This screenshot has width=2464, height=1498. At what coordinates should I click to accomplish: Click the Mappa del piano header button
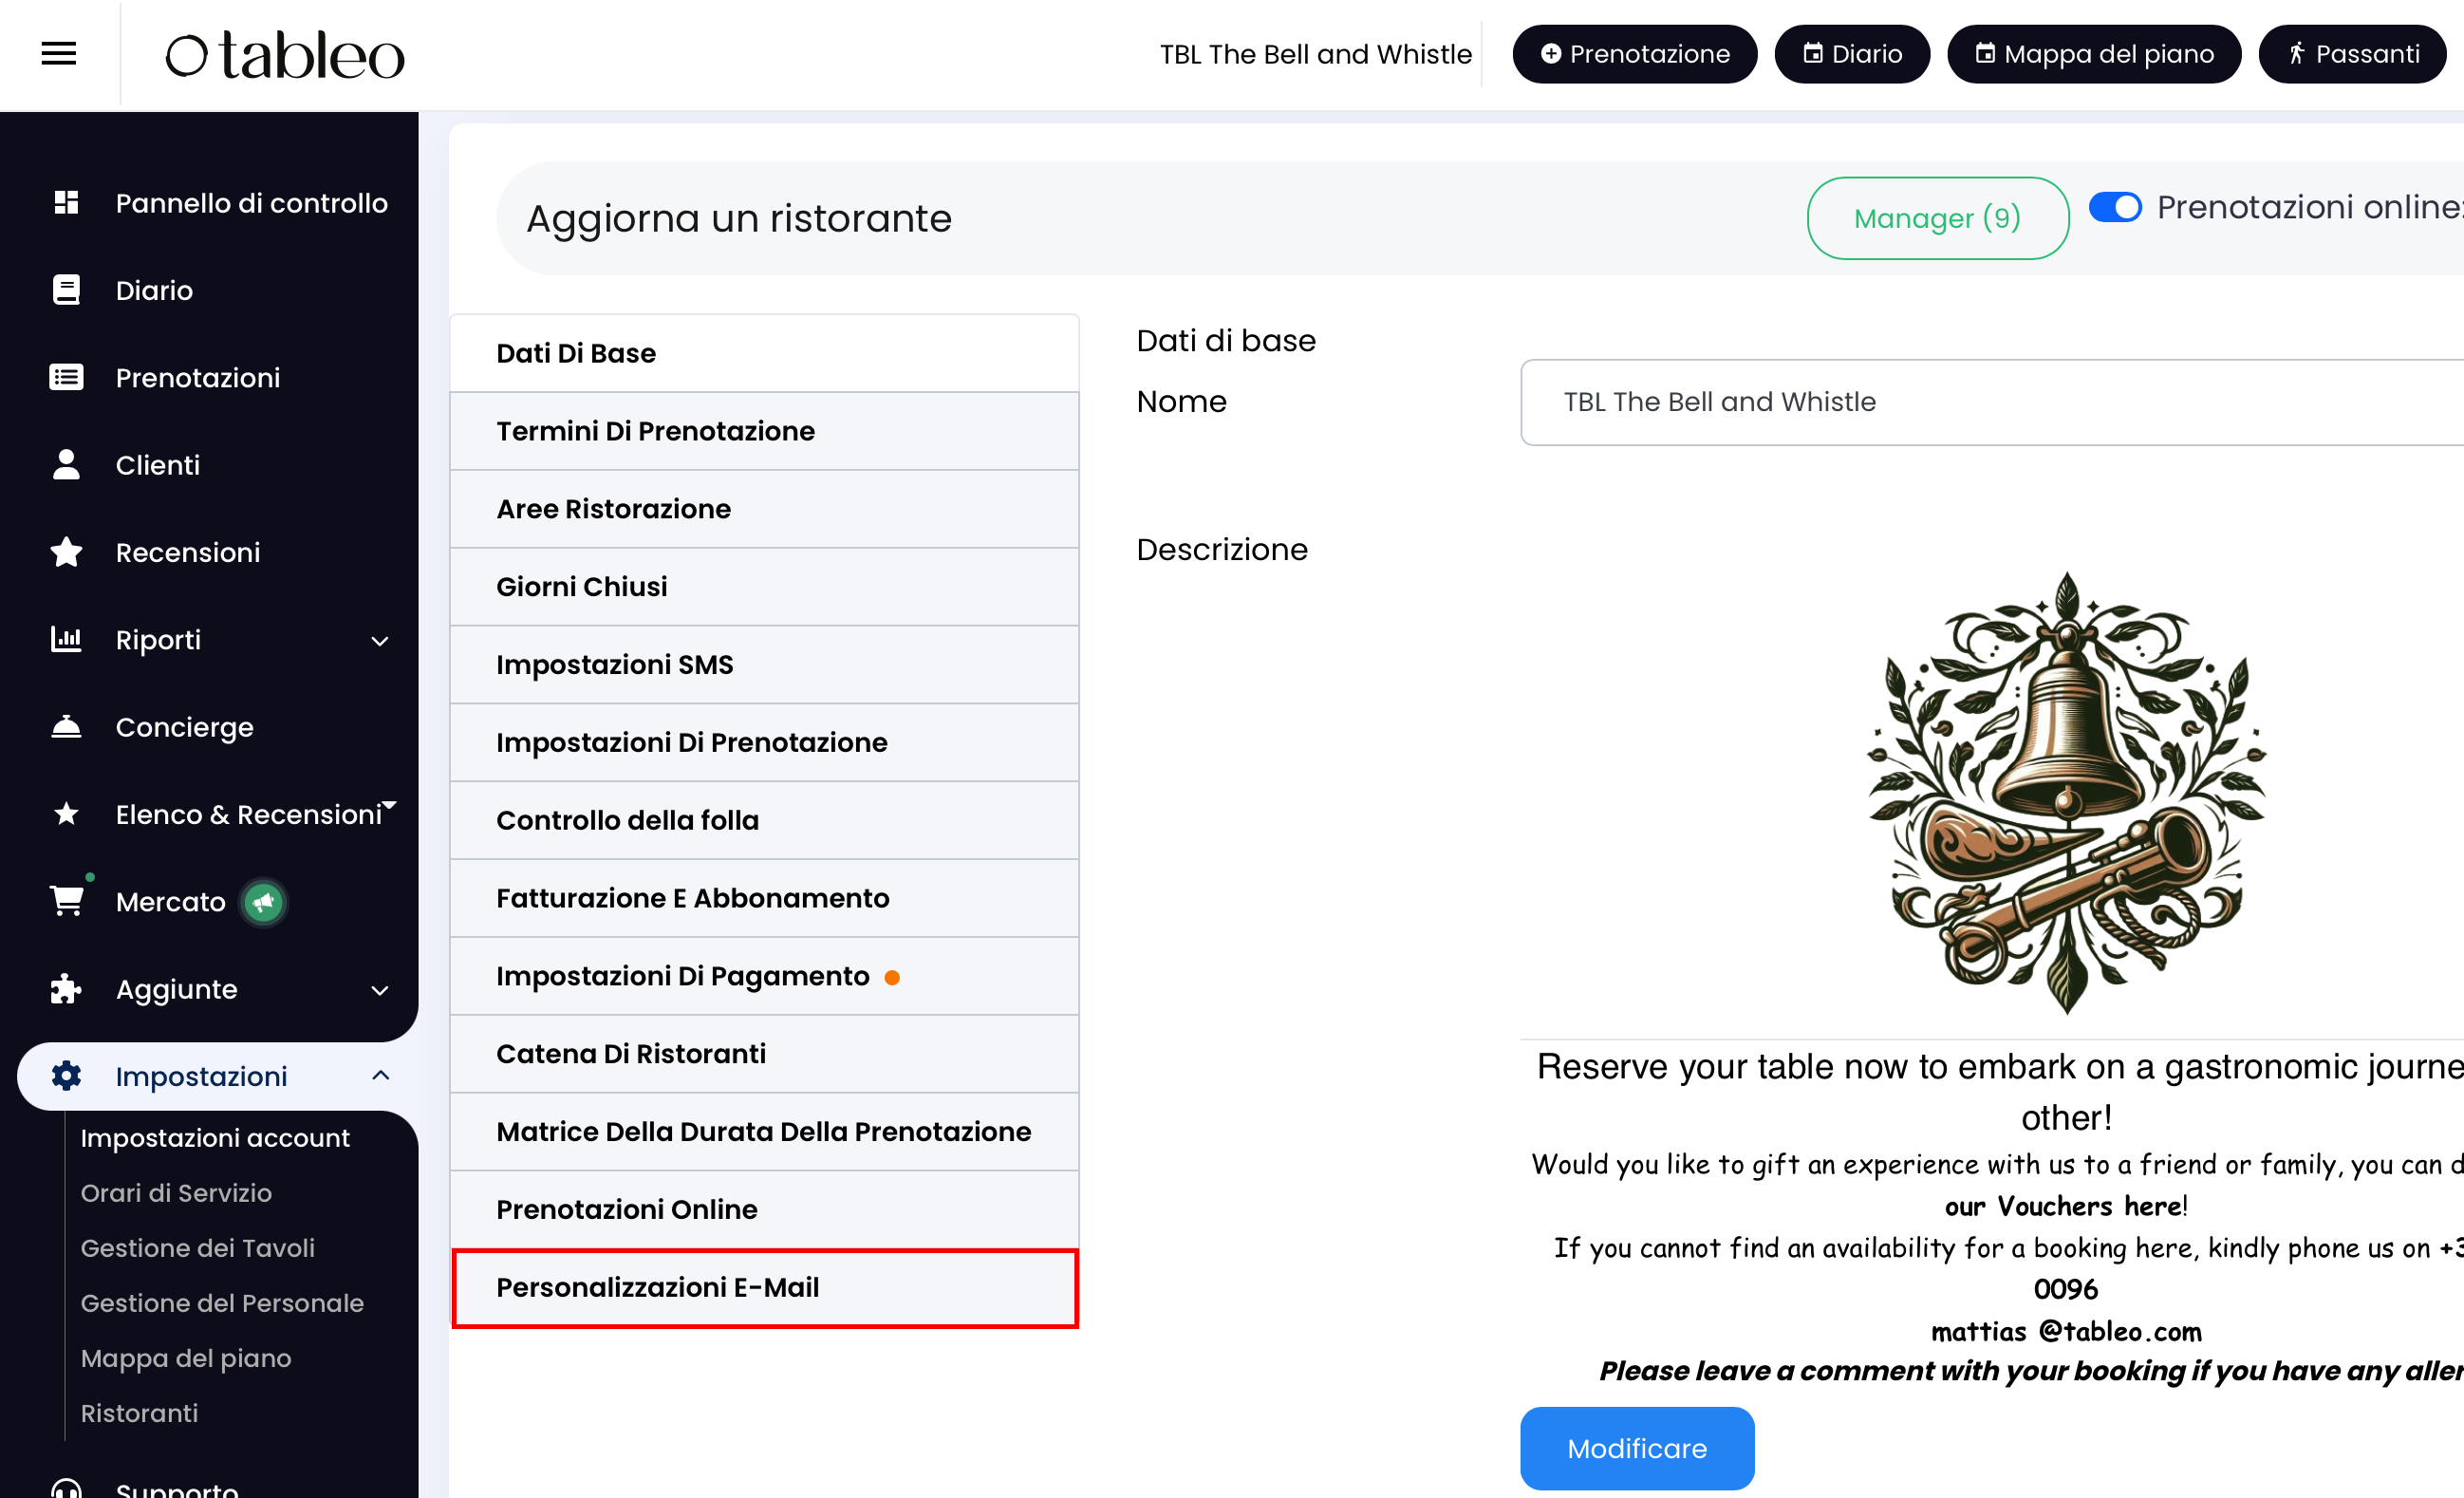2093,54
